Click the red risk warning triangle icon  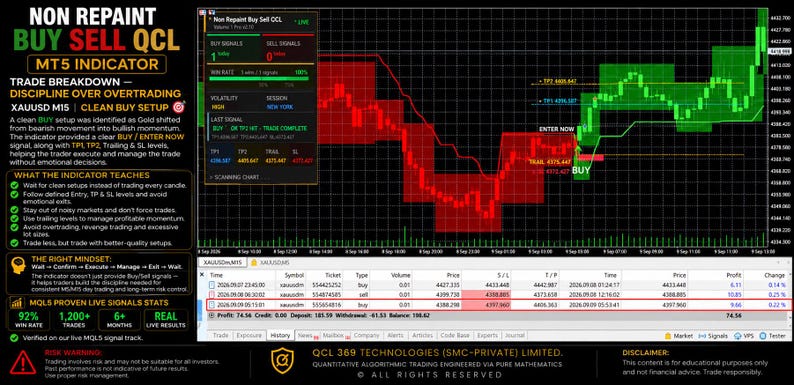coord(22,362)
